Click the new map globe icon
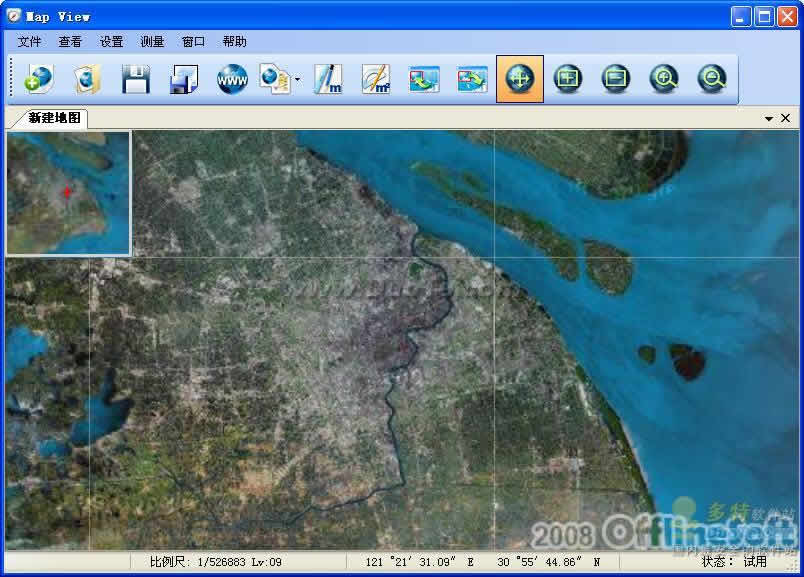The width and height of the screenshot is (804, 577). (x=39, y=79)
